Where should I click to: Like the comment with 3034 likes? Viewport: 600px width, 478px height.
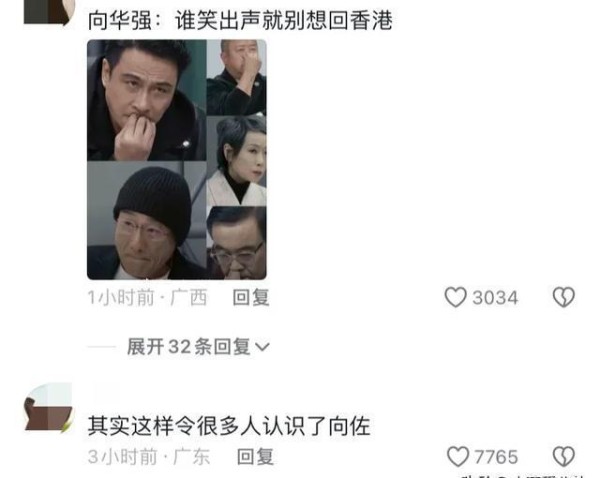455,297
